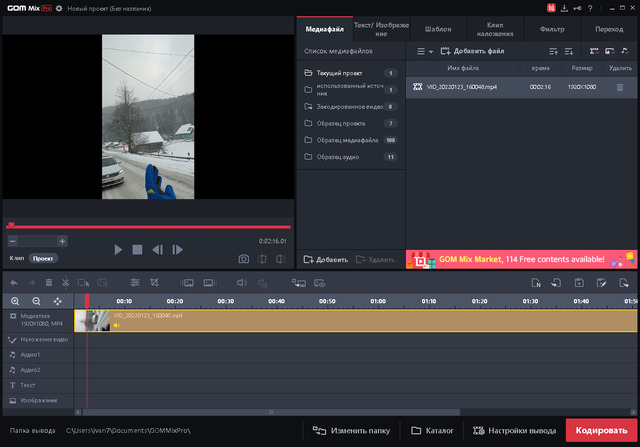
Task: Select the crop tool icon
Action: 154,282
